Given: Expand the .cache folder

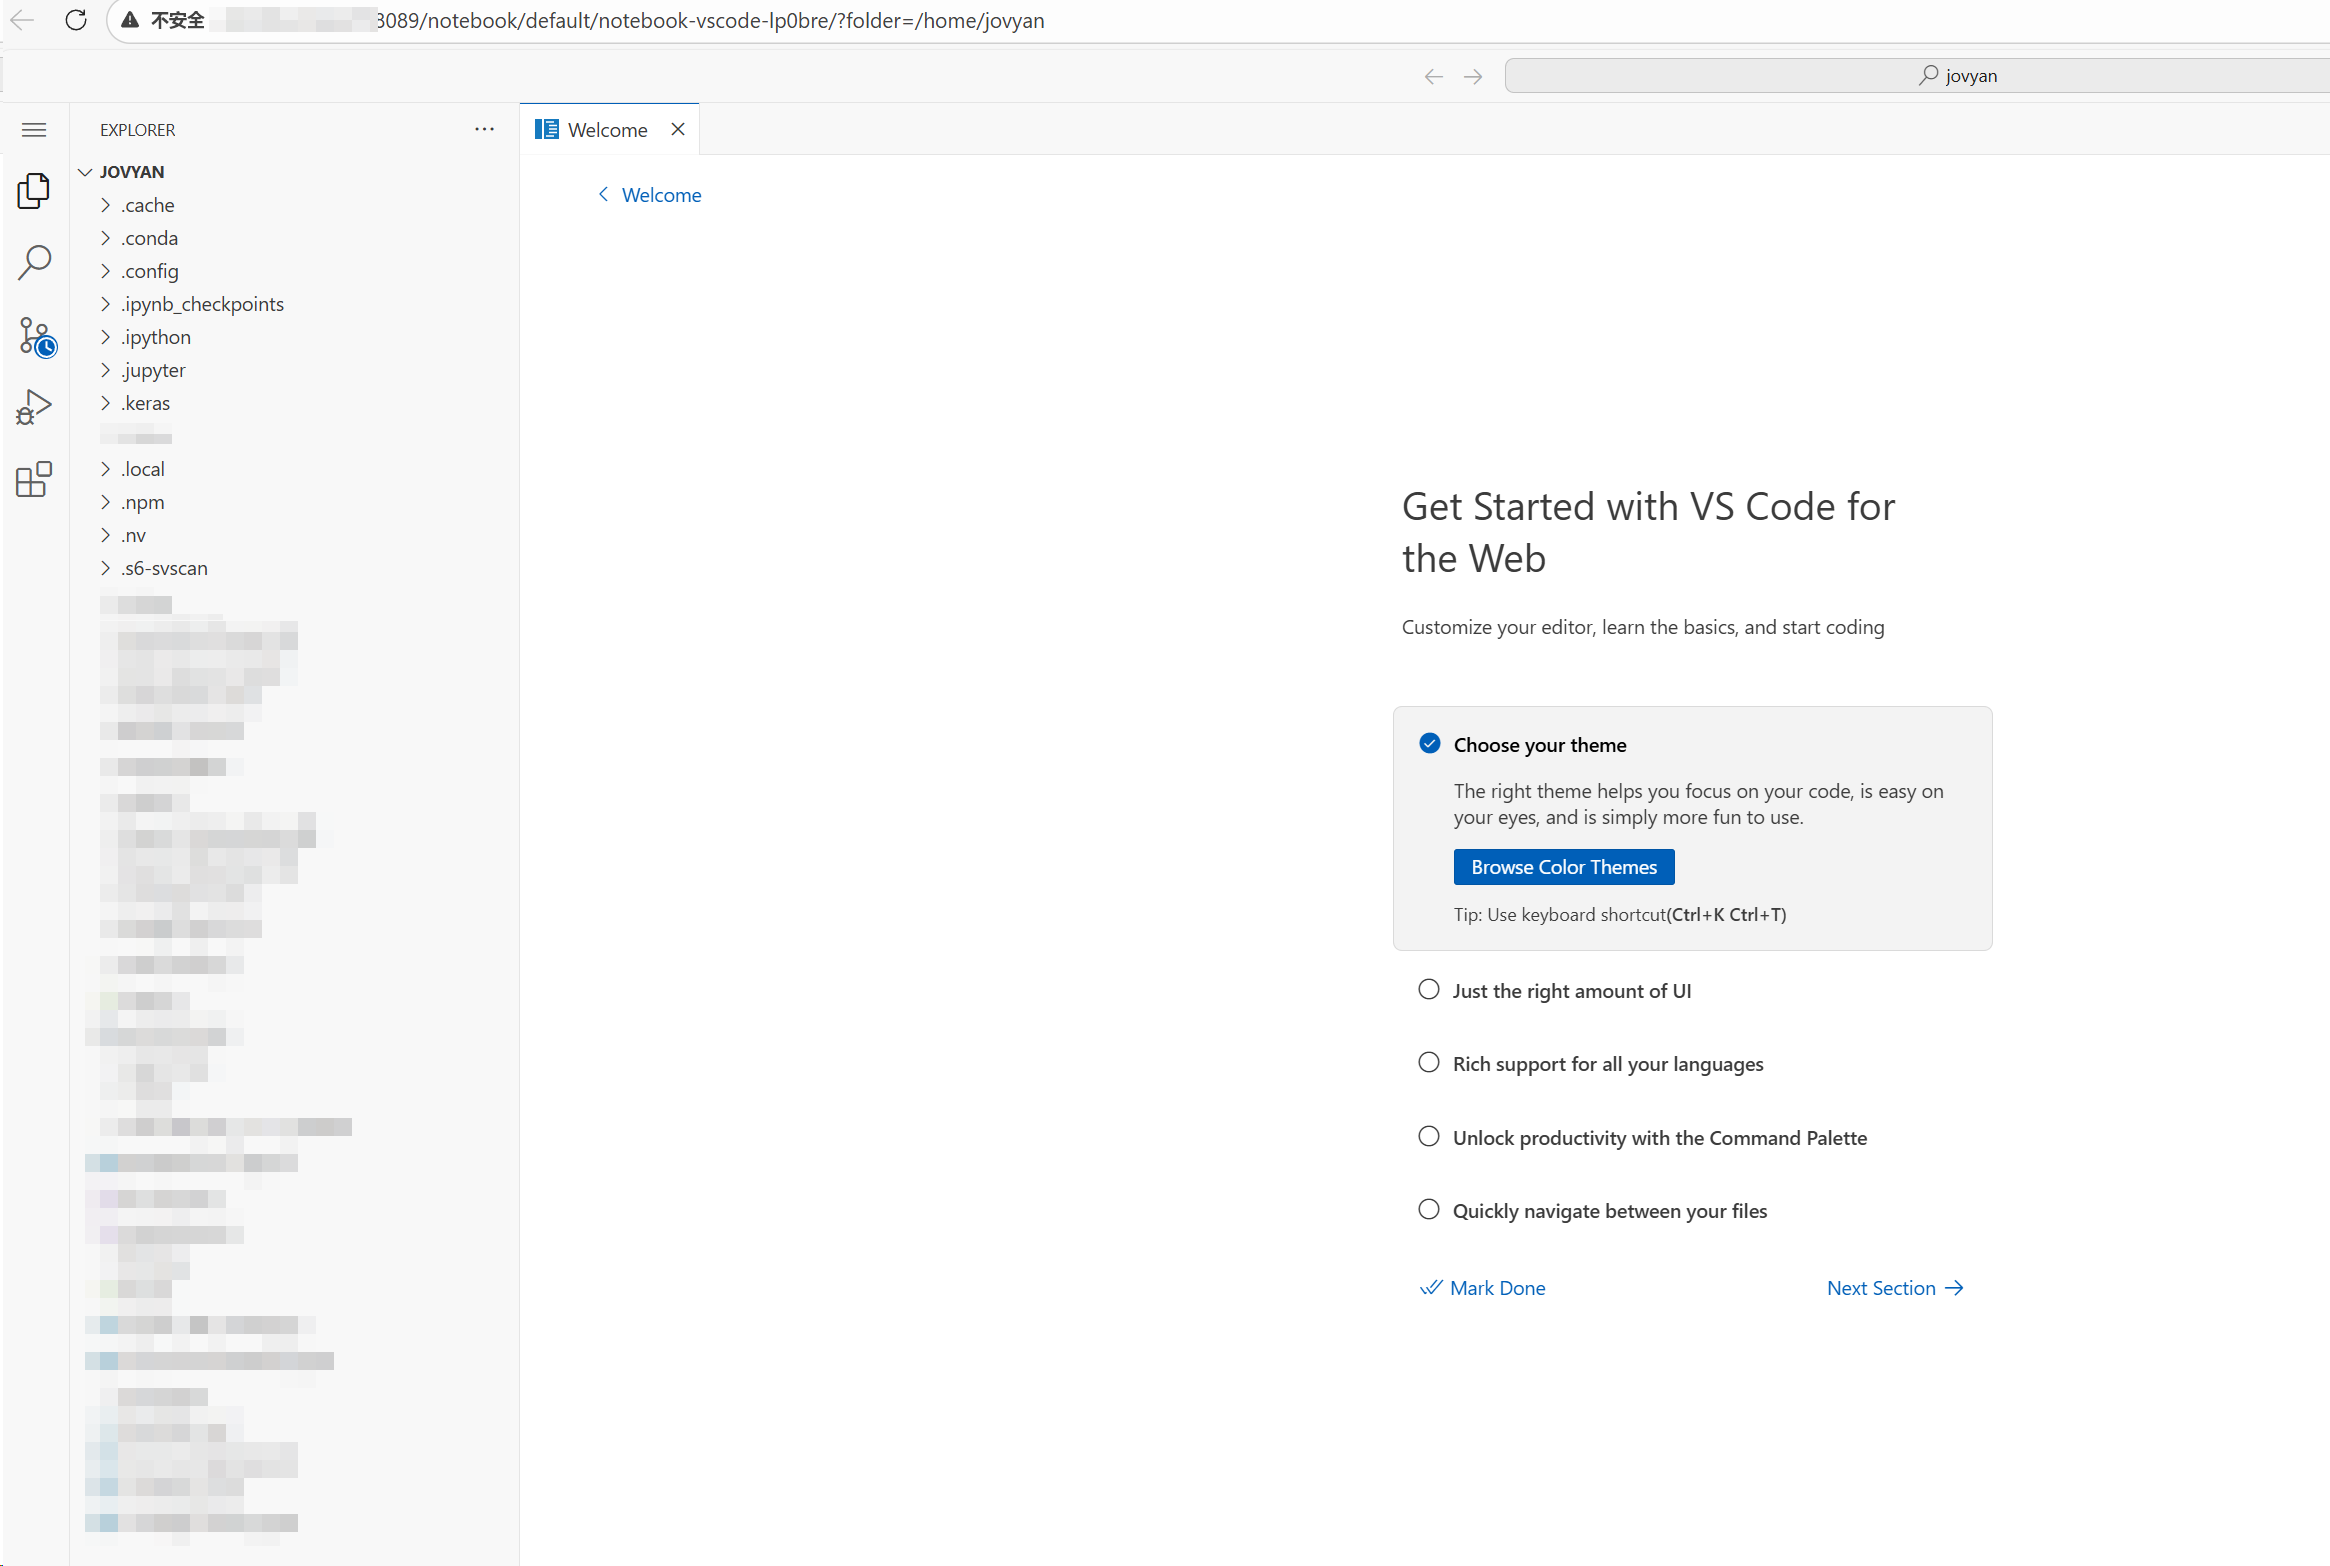Looking at the screenshot, I should click(148, 205).
